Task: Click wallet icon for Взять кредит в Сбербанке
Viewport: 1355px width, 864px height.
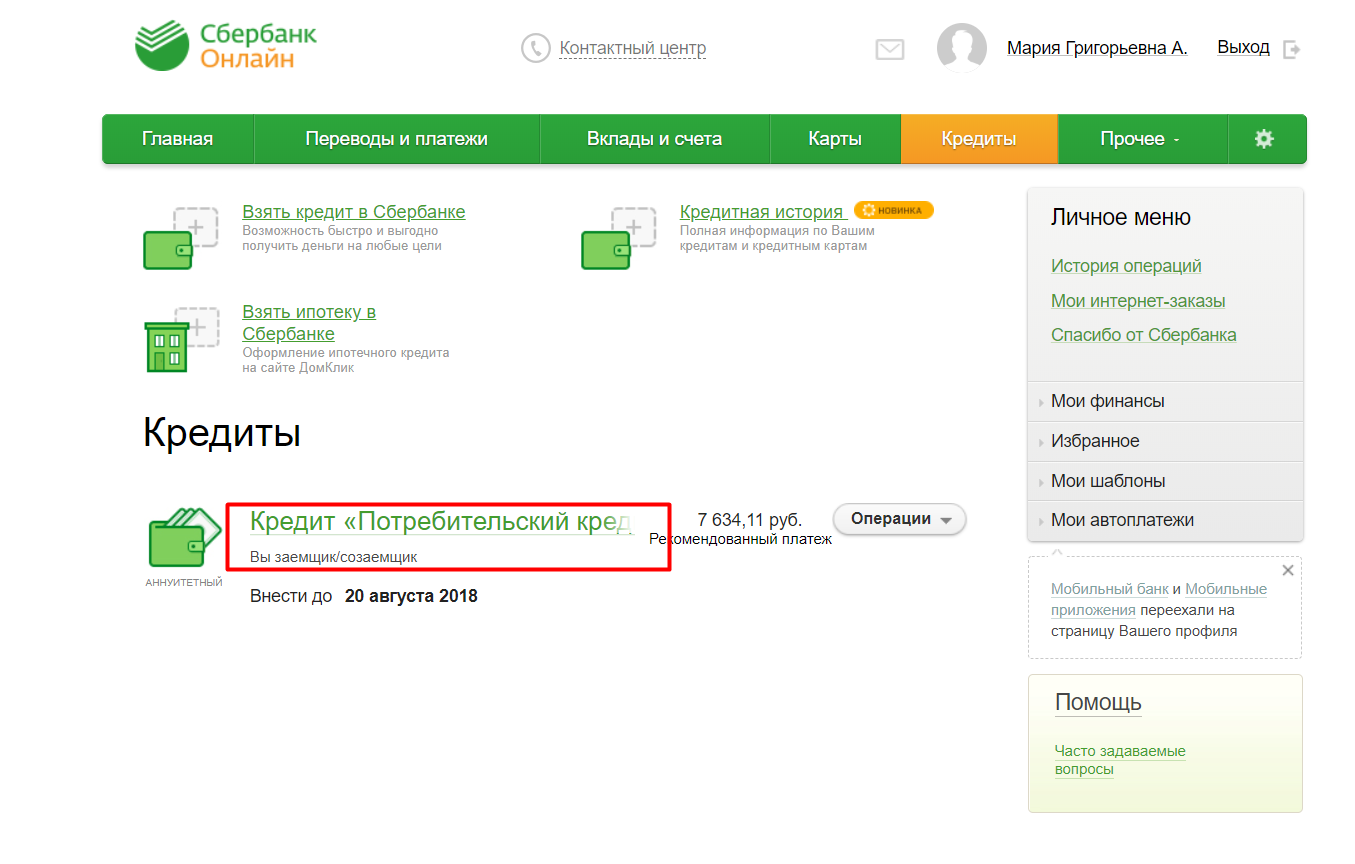Action: pos(180,238)
